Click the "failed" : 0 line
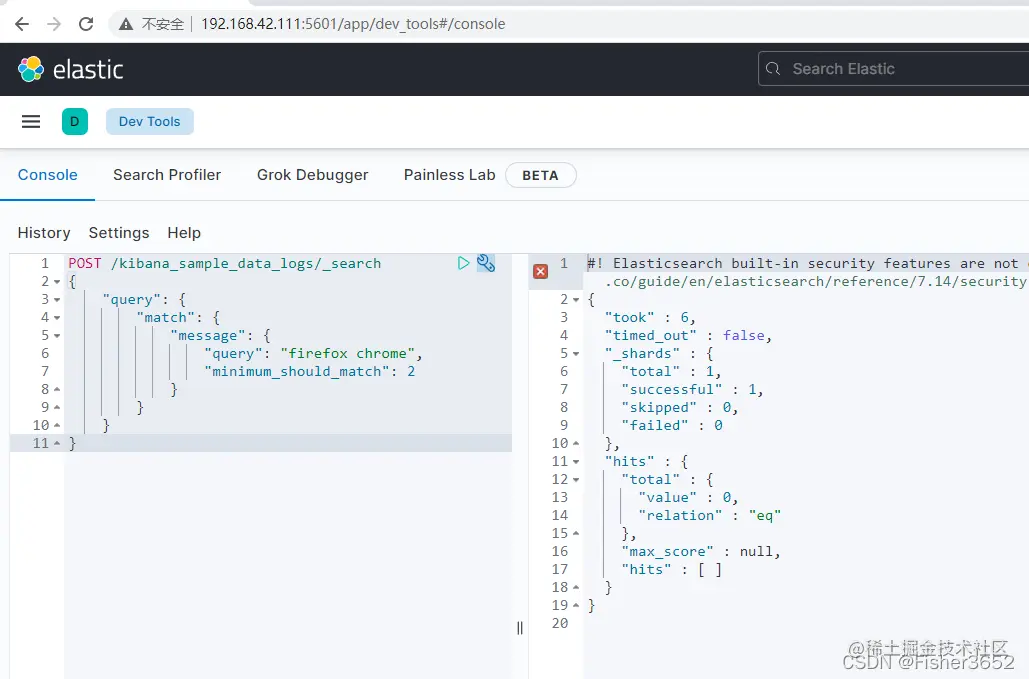Viewport: 1029px width, 679px height. coord(672,425)
